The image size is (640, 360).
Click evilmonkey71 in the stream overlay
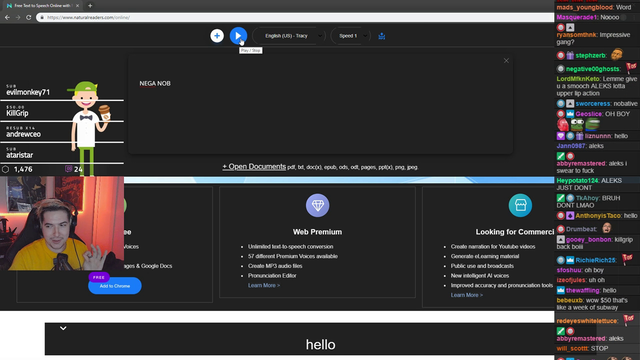tap(28, 93)
